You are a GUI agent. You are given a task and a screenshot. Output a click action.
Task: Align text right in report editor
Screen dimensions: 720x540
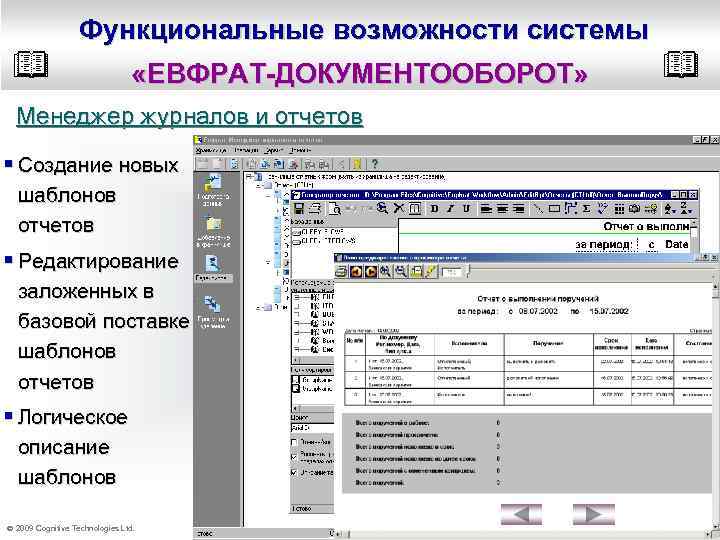click(518, 209)
